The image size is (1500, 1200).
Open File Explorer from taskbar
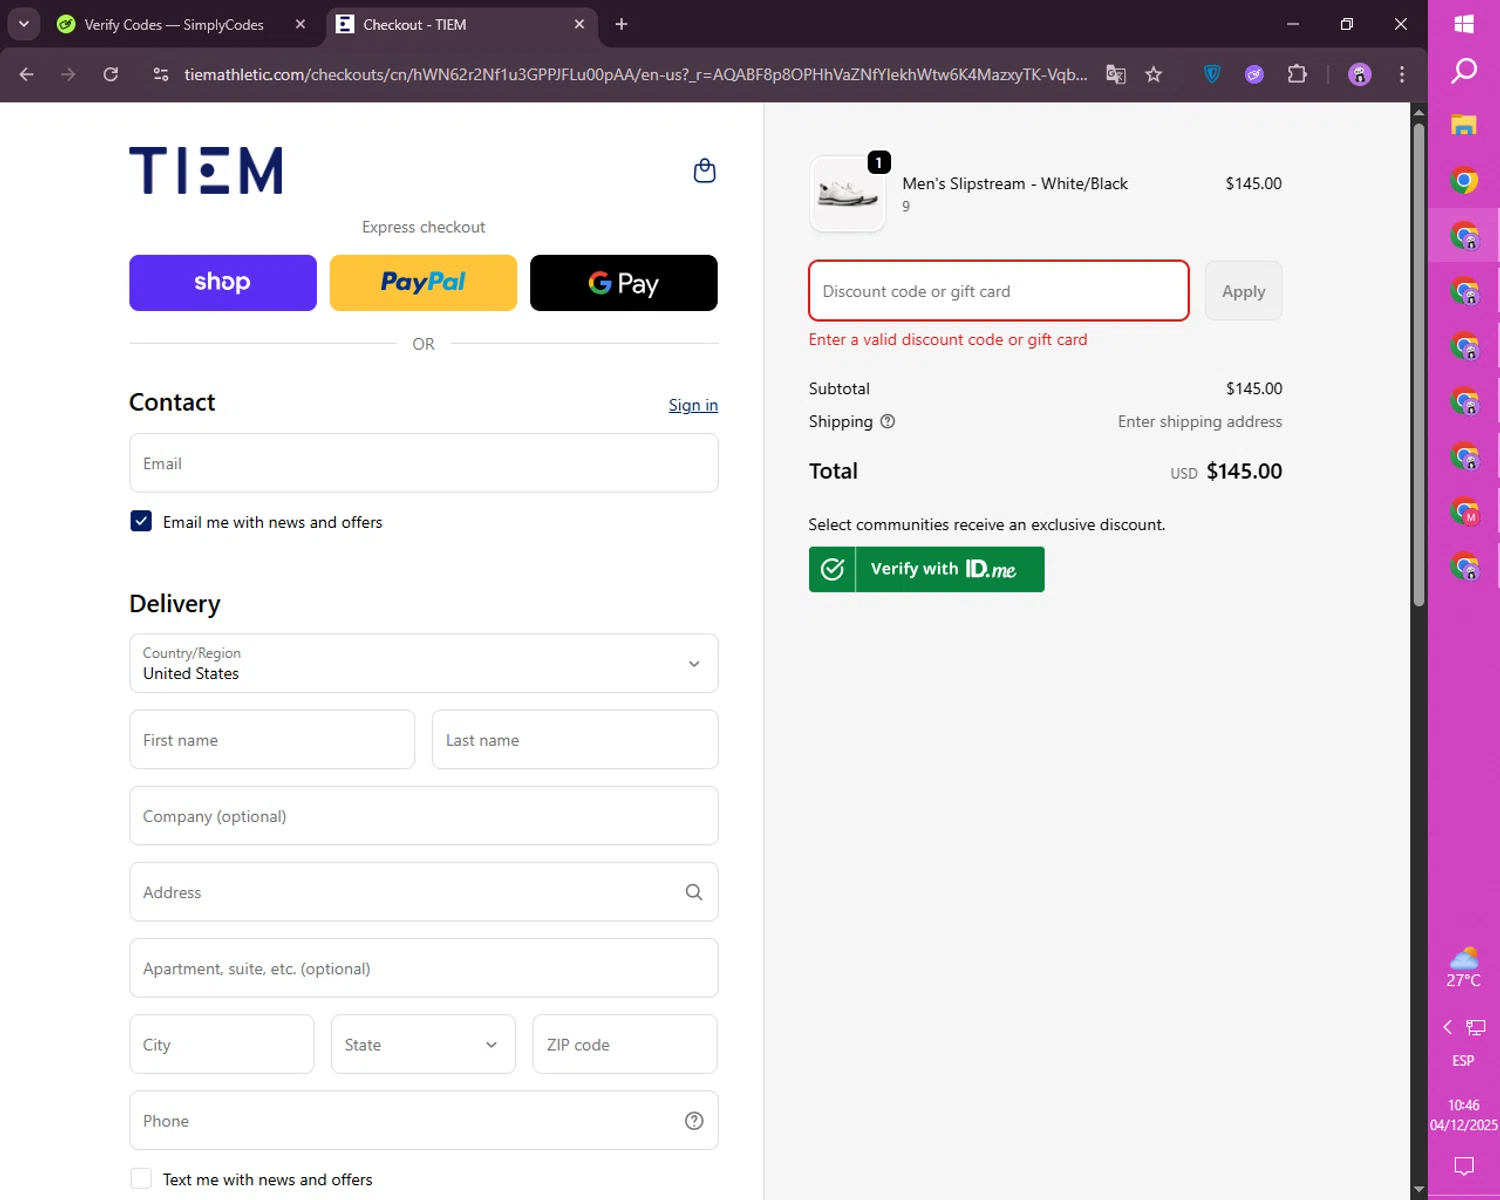click(x=1464, y=125)
